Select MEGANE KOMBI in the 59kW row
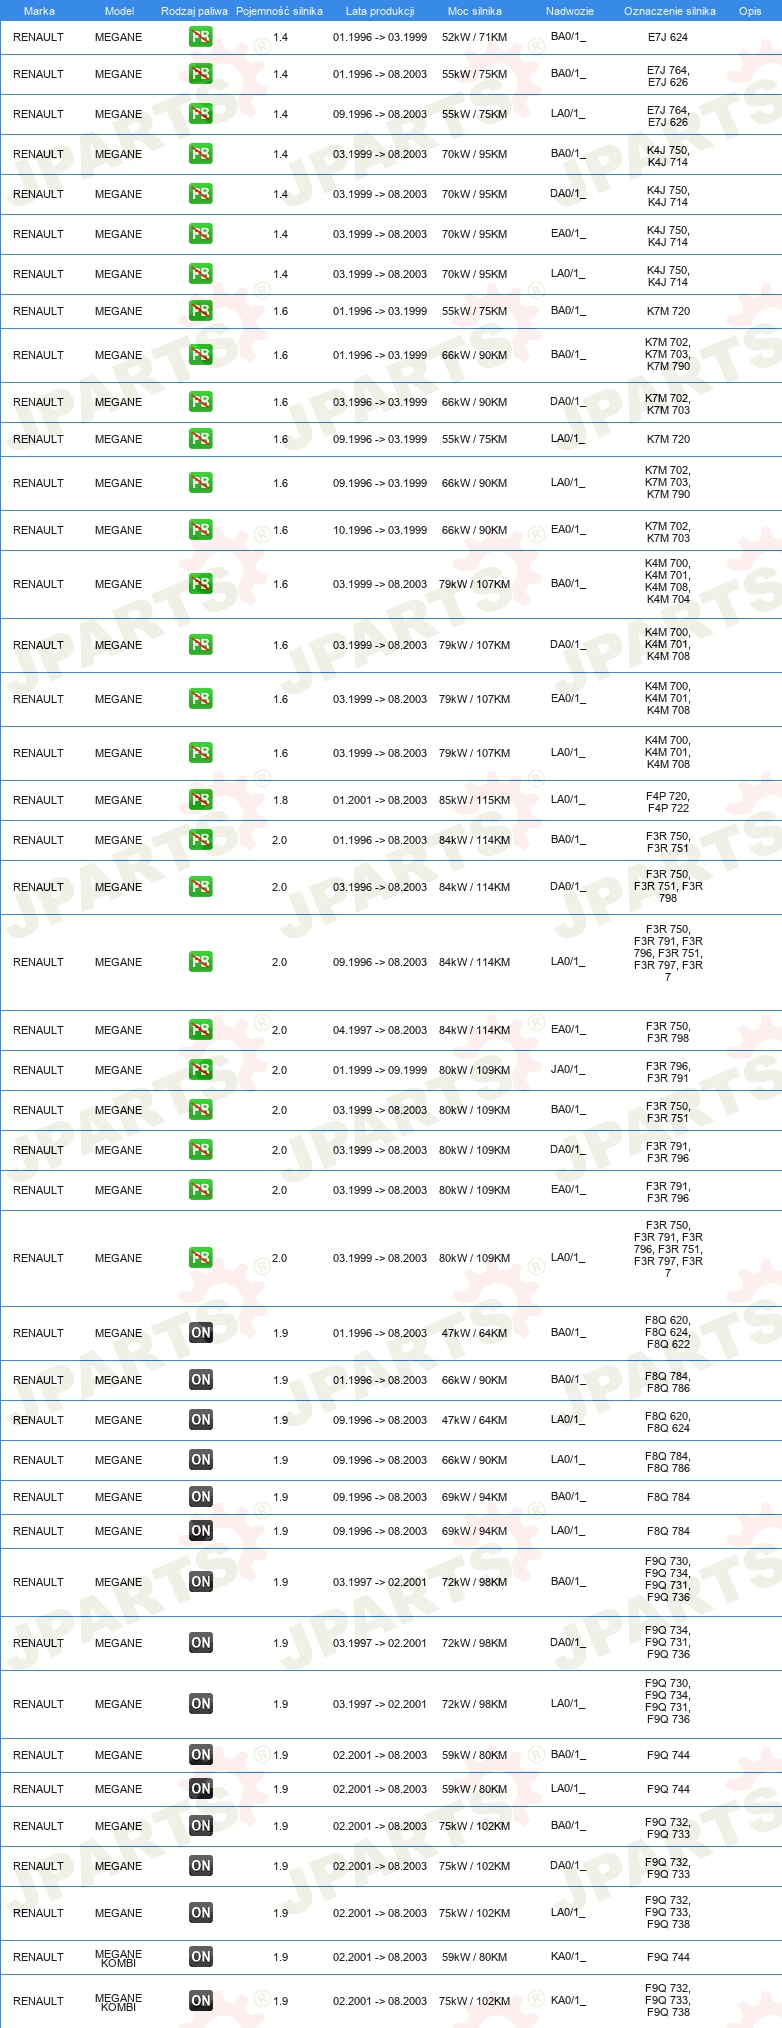The image size is (782, 2028). pos(118,1958)
